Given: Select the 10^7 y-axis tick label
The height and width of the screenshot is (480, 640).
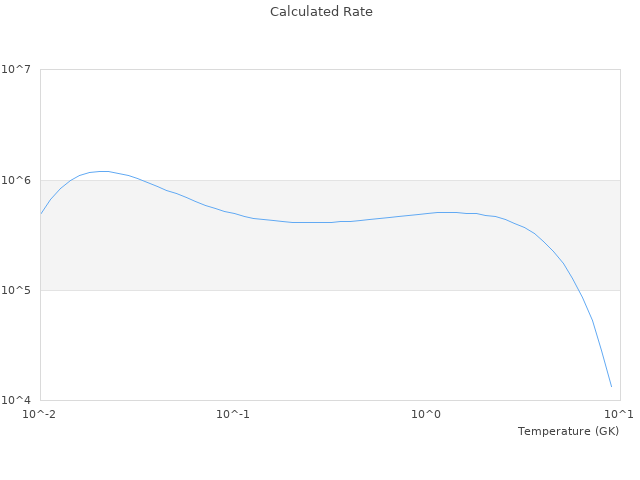Looking at the screenshot, I should [x=16, y=69].
